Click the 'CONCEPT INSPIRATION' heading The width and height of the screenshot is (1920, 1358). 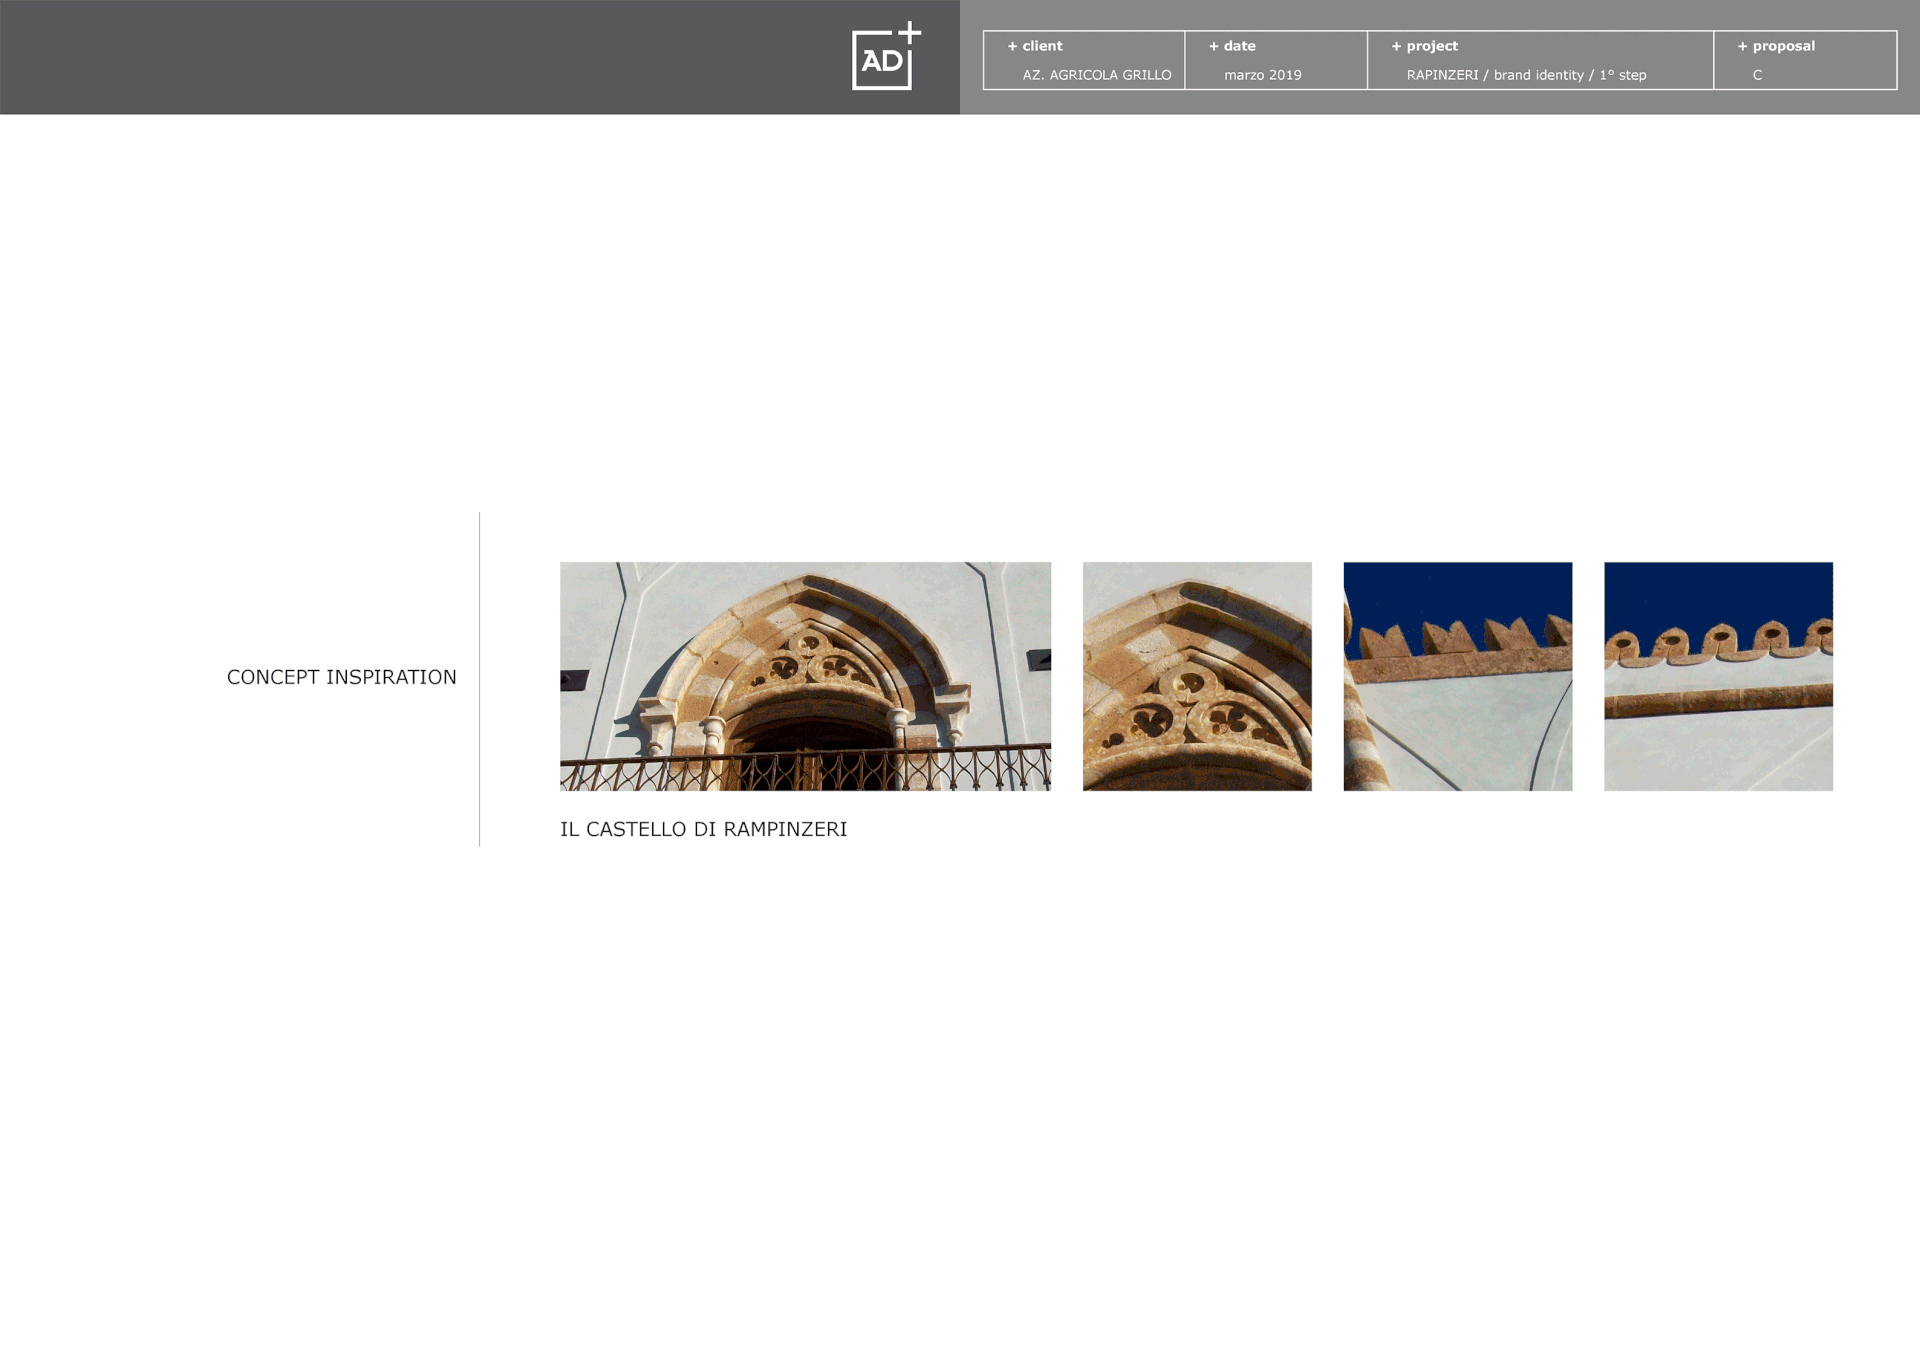(x=342, y=677)
